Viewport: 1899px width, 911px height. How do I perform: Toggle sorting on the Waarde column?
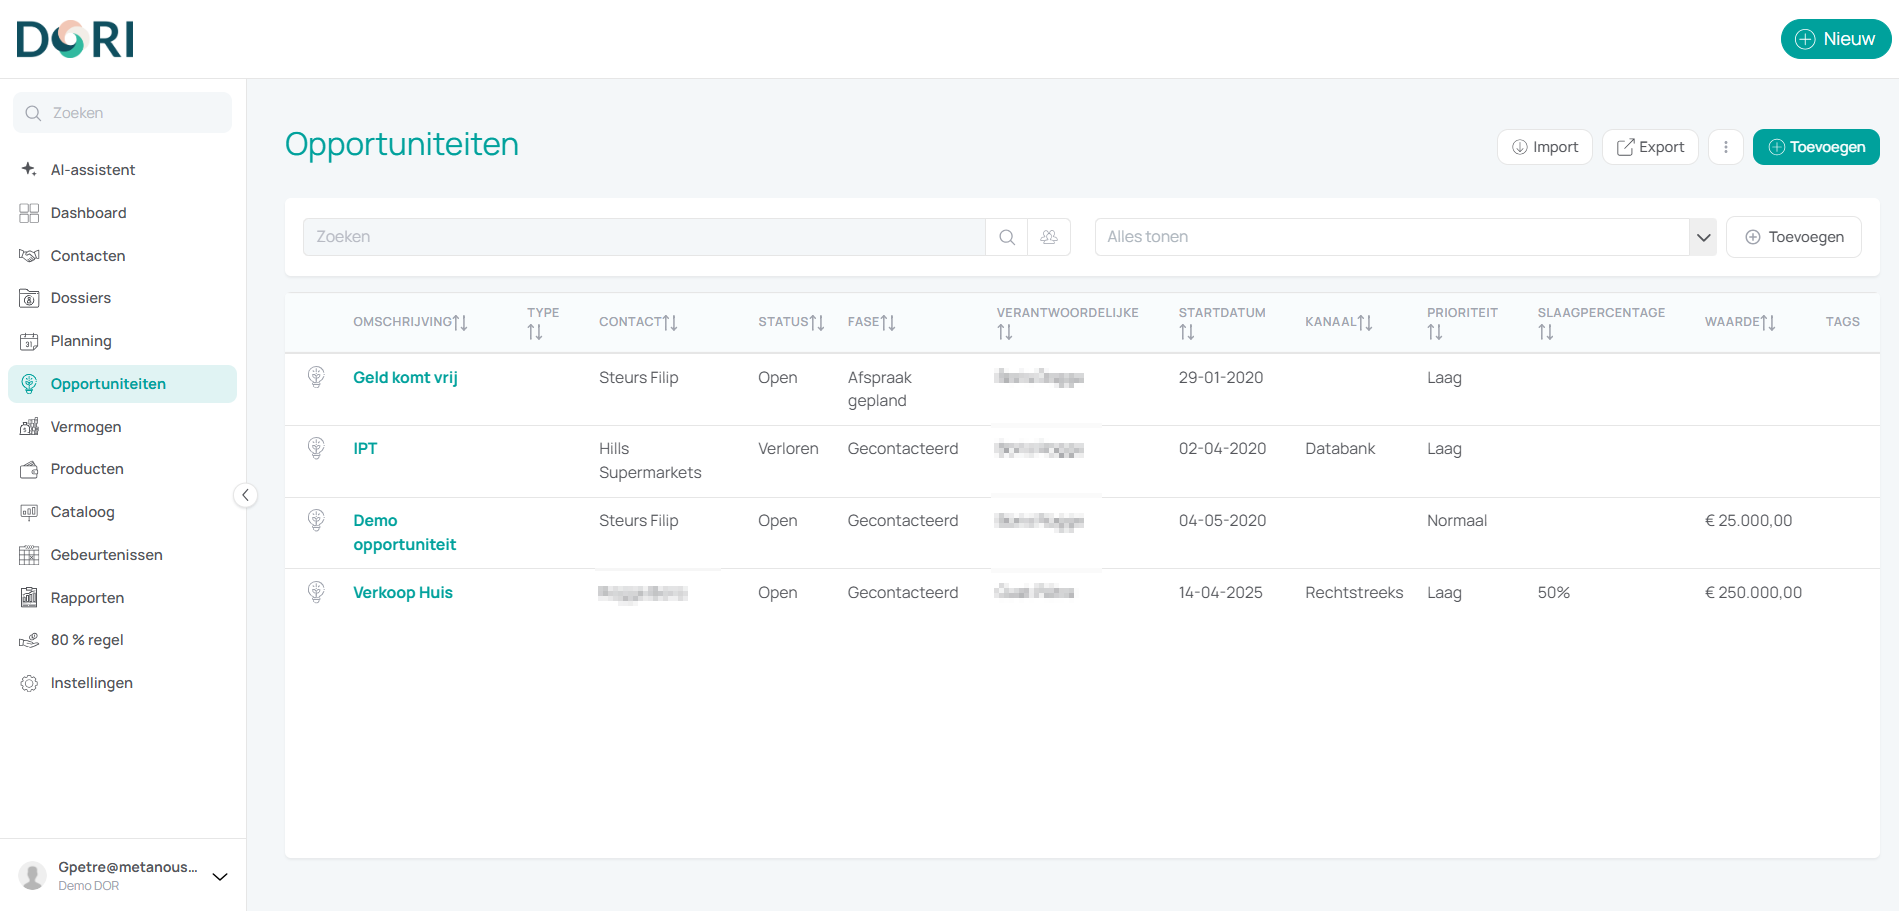[1768, 322]
